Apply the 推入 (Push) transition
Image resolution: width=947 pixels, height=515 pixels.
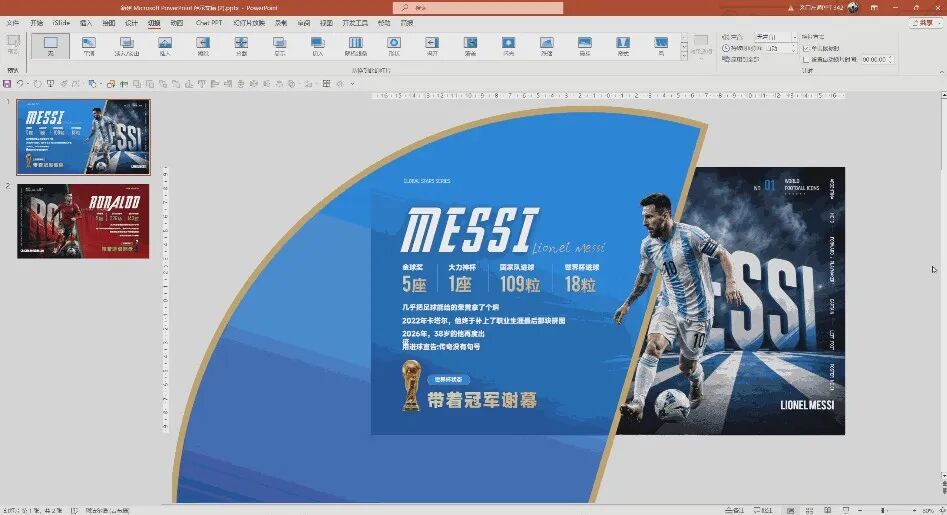pyautogui.click(x=165, y=46)
